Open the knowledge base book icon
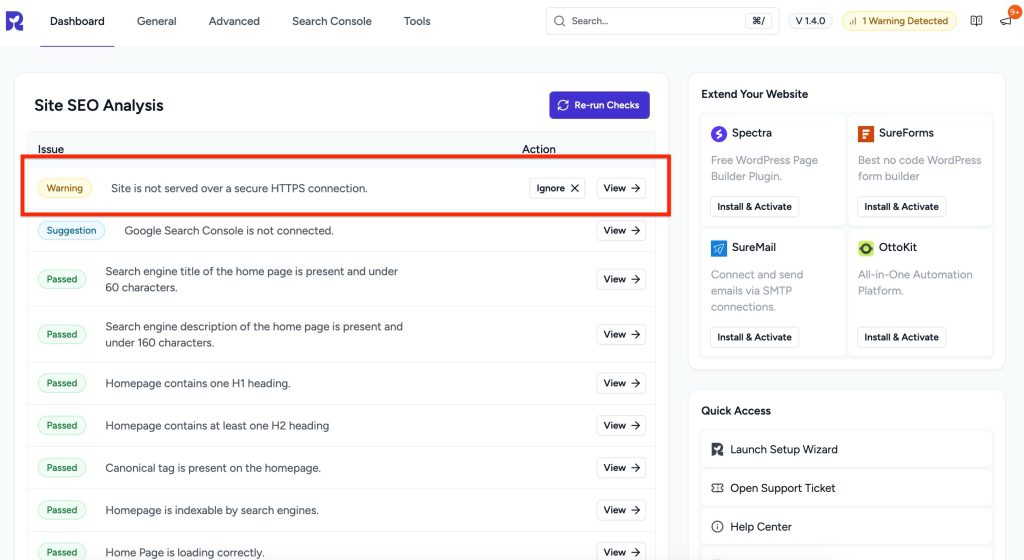This screenshot has height=560, width=1024. click(x=976, y=21)
